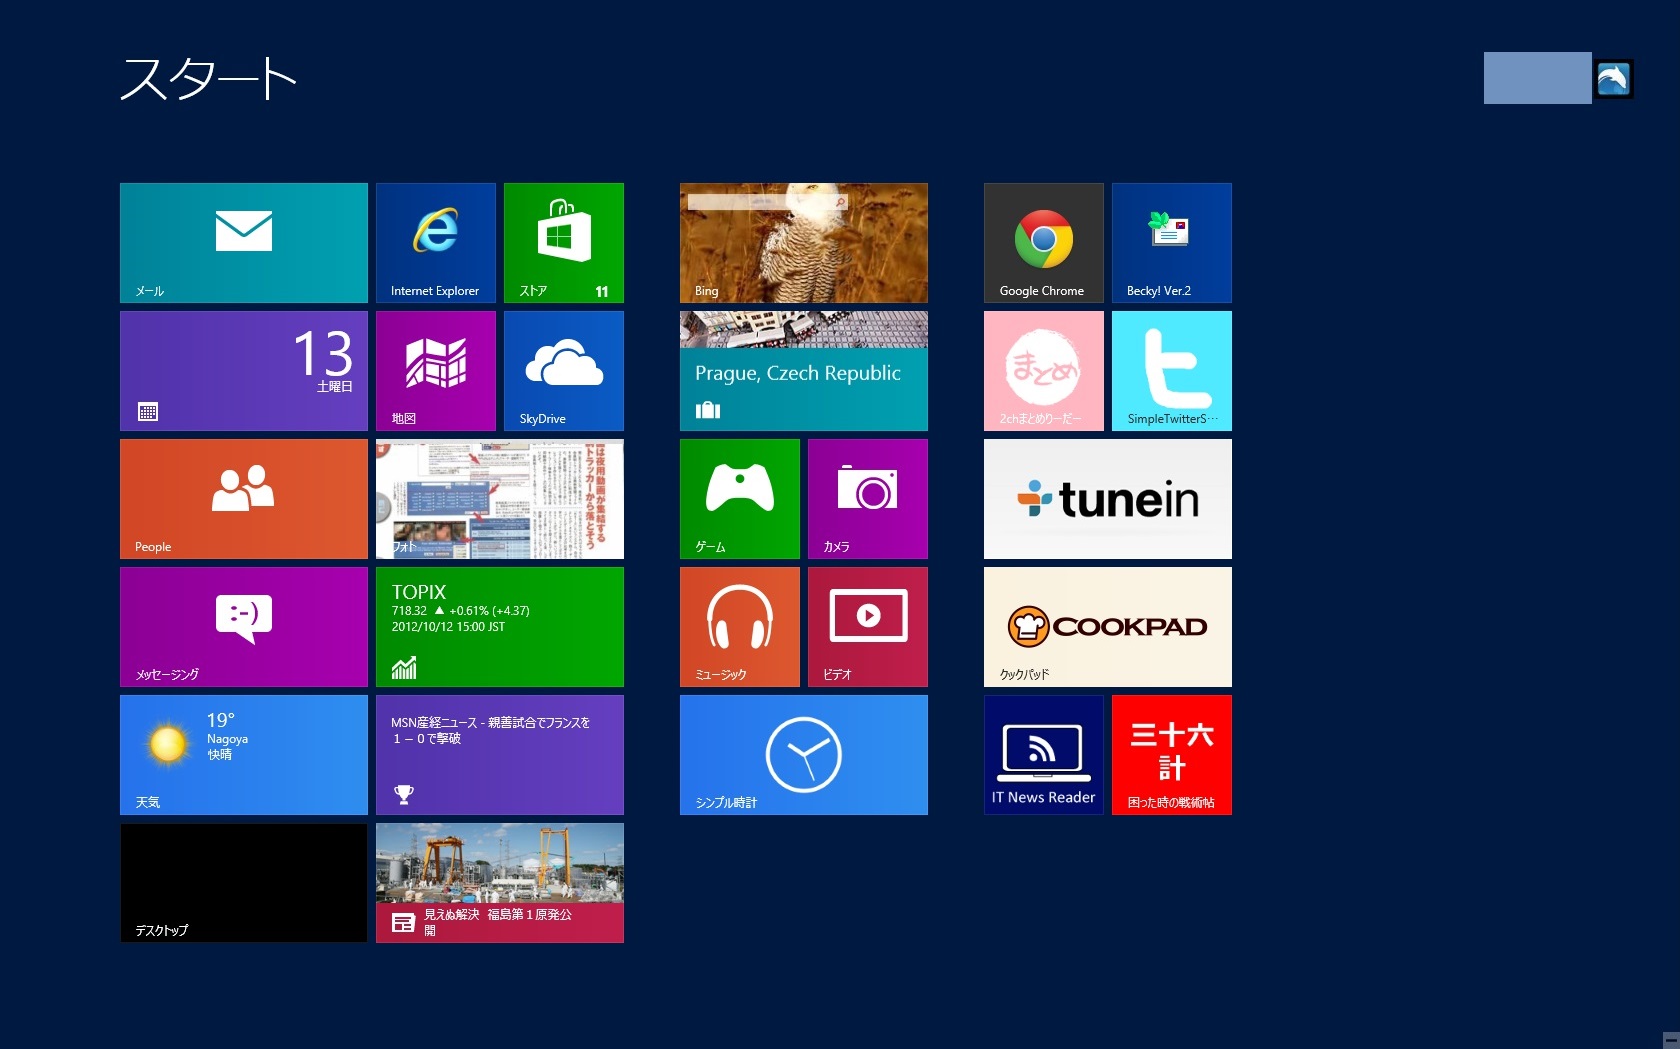
Task: Open the tunein radio tile
Action: [1108, 499]
